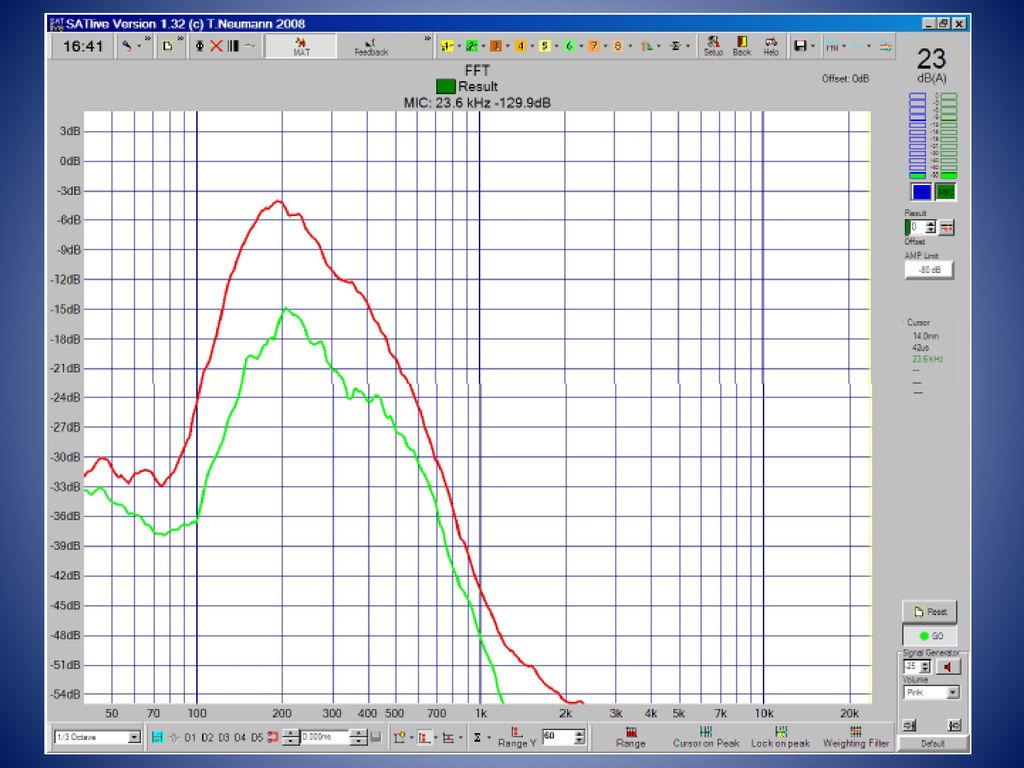
Task: Click the icon beside the Result offset spinner
Action: 946,227
